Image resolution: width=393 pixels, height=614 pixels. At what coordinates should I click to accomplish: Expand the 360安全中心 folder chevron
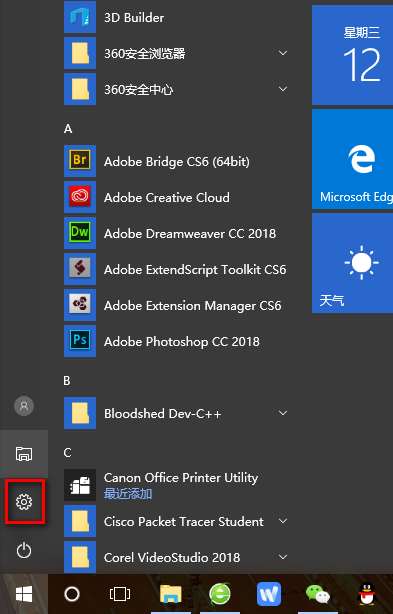pyautogui.click(x=283, y=89)
